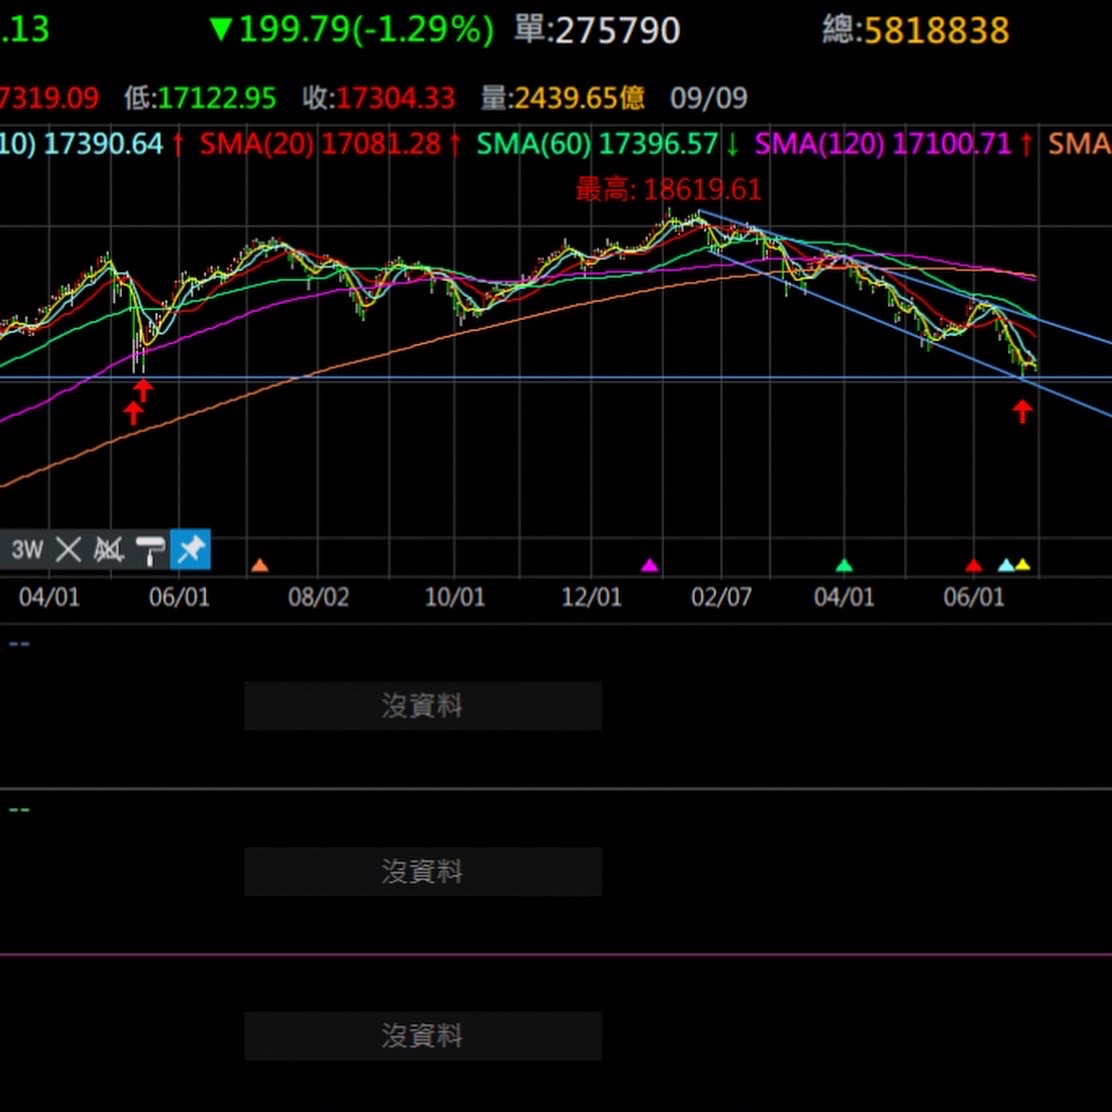Viewport: 1112px width, 1112px height.
Task: Click the 17390.64 SMA(10) value
Action: click(104, 144)
